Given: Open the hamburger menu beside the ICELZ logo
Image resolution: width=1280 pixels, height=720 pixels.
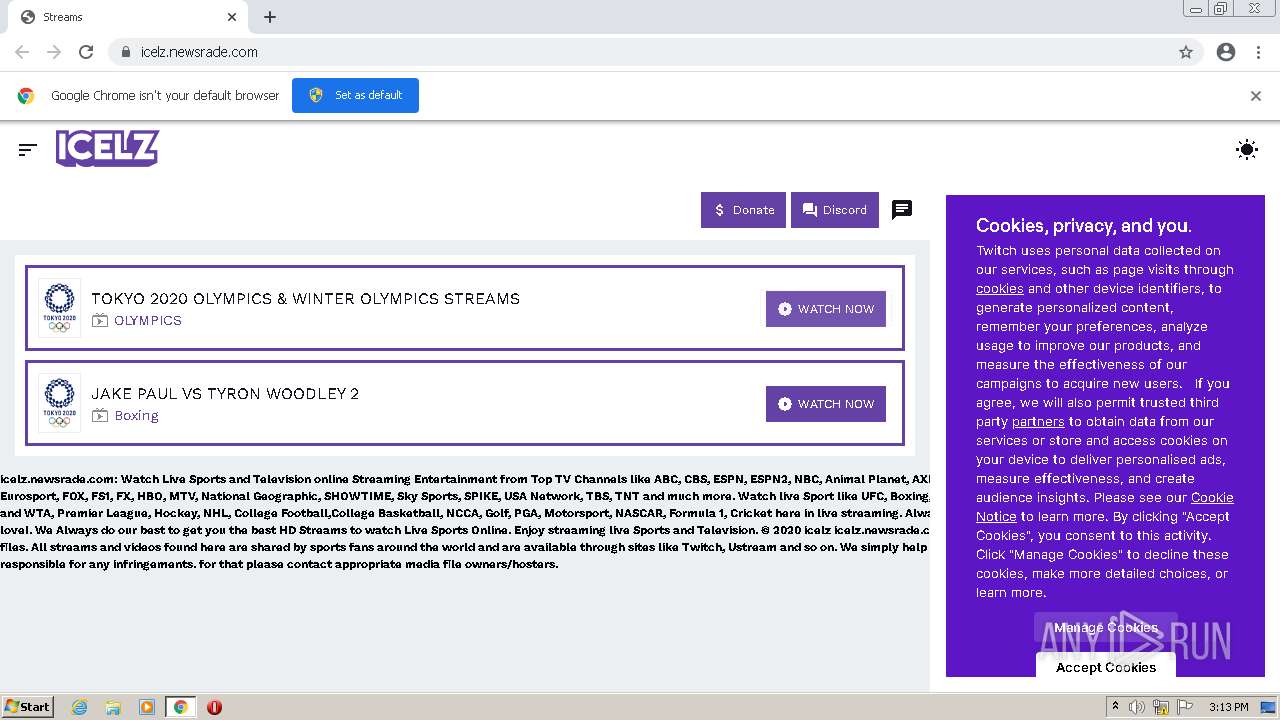Looking at the screenshot, I should (27, 149).
